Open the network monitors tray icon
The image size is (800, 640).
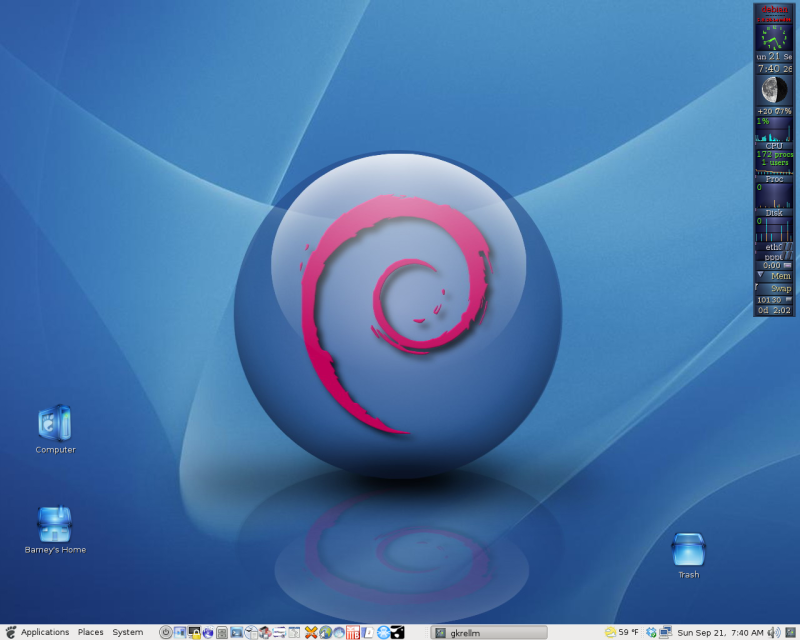(x=665, y=633)
